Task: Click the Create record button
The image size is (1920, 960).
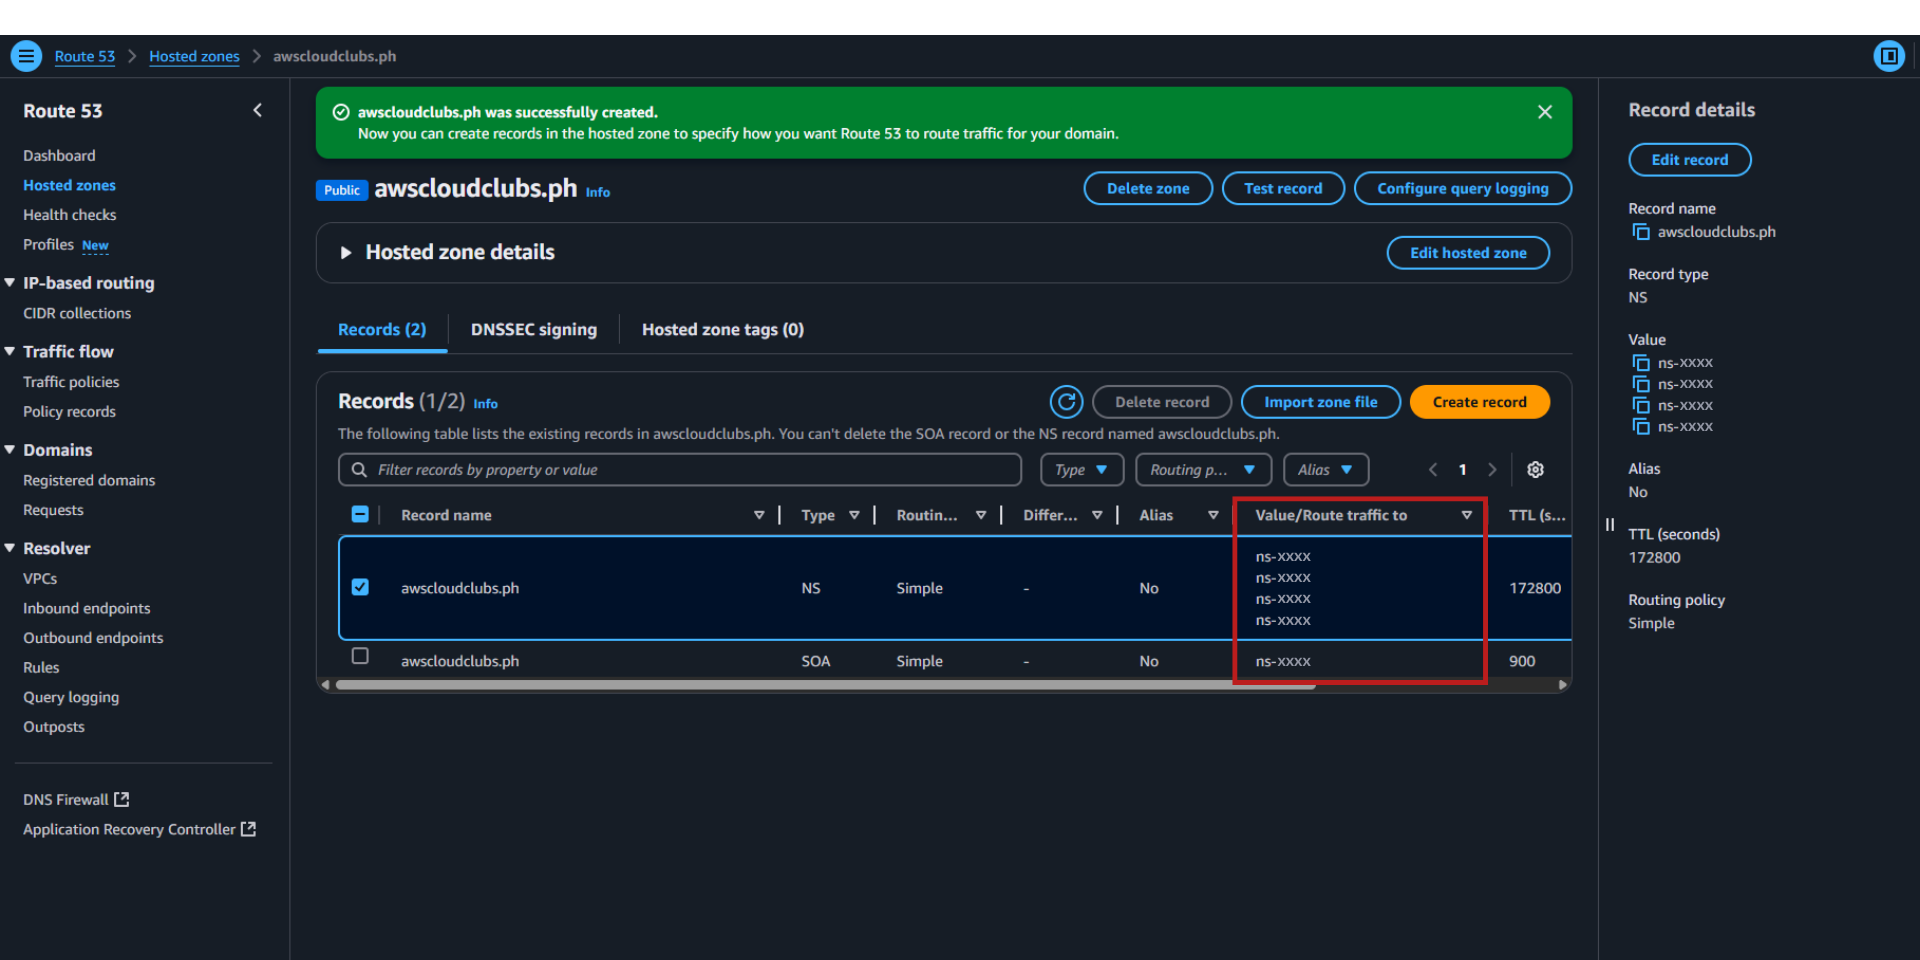Action: click(1480, 402)
